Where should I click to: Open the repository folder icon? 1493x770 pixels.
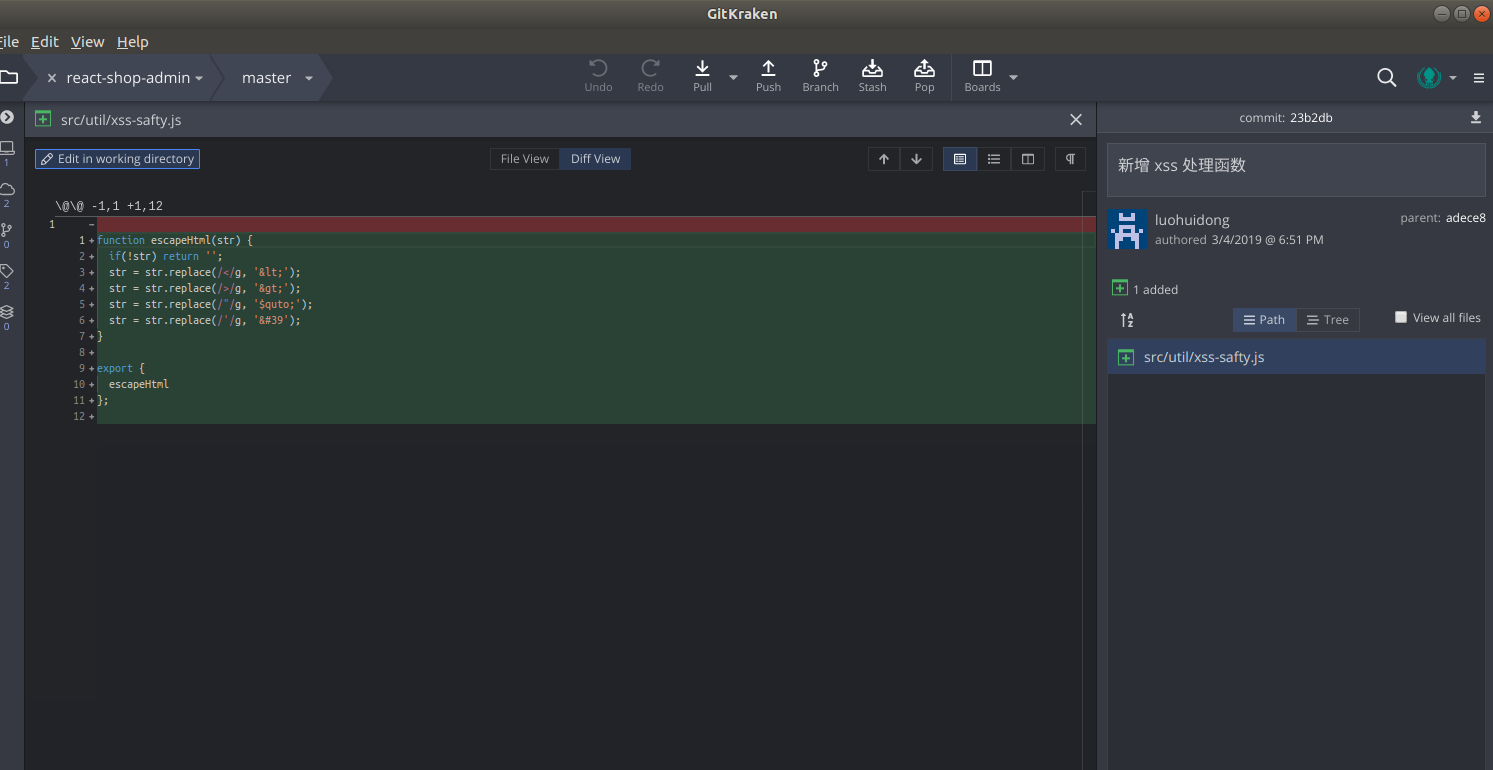point(8,77)
